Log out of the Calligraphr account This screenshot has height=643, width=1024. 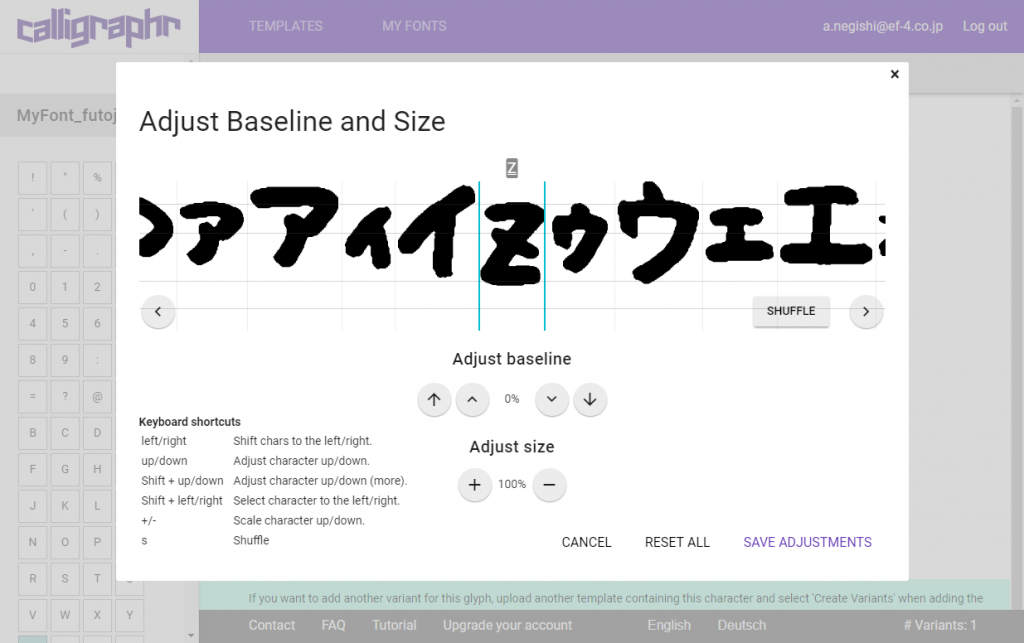point(985,25)
